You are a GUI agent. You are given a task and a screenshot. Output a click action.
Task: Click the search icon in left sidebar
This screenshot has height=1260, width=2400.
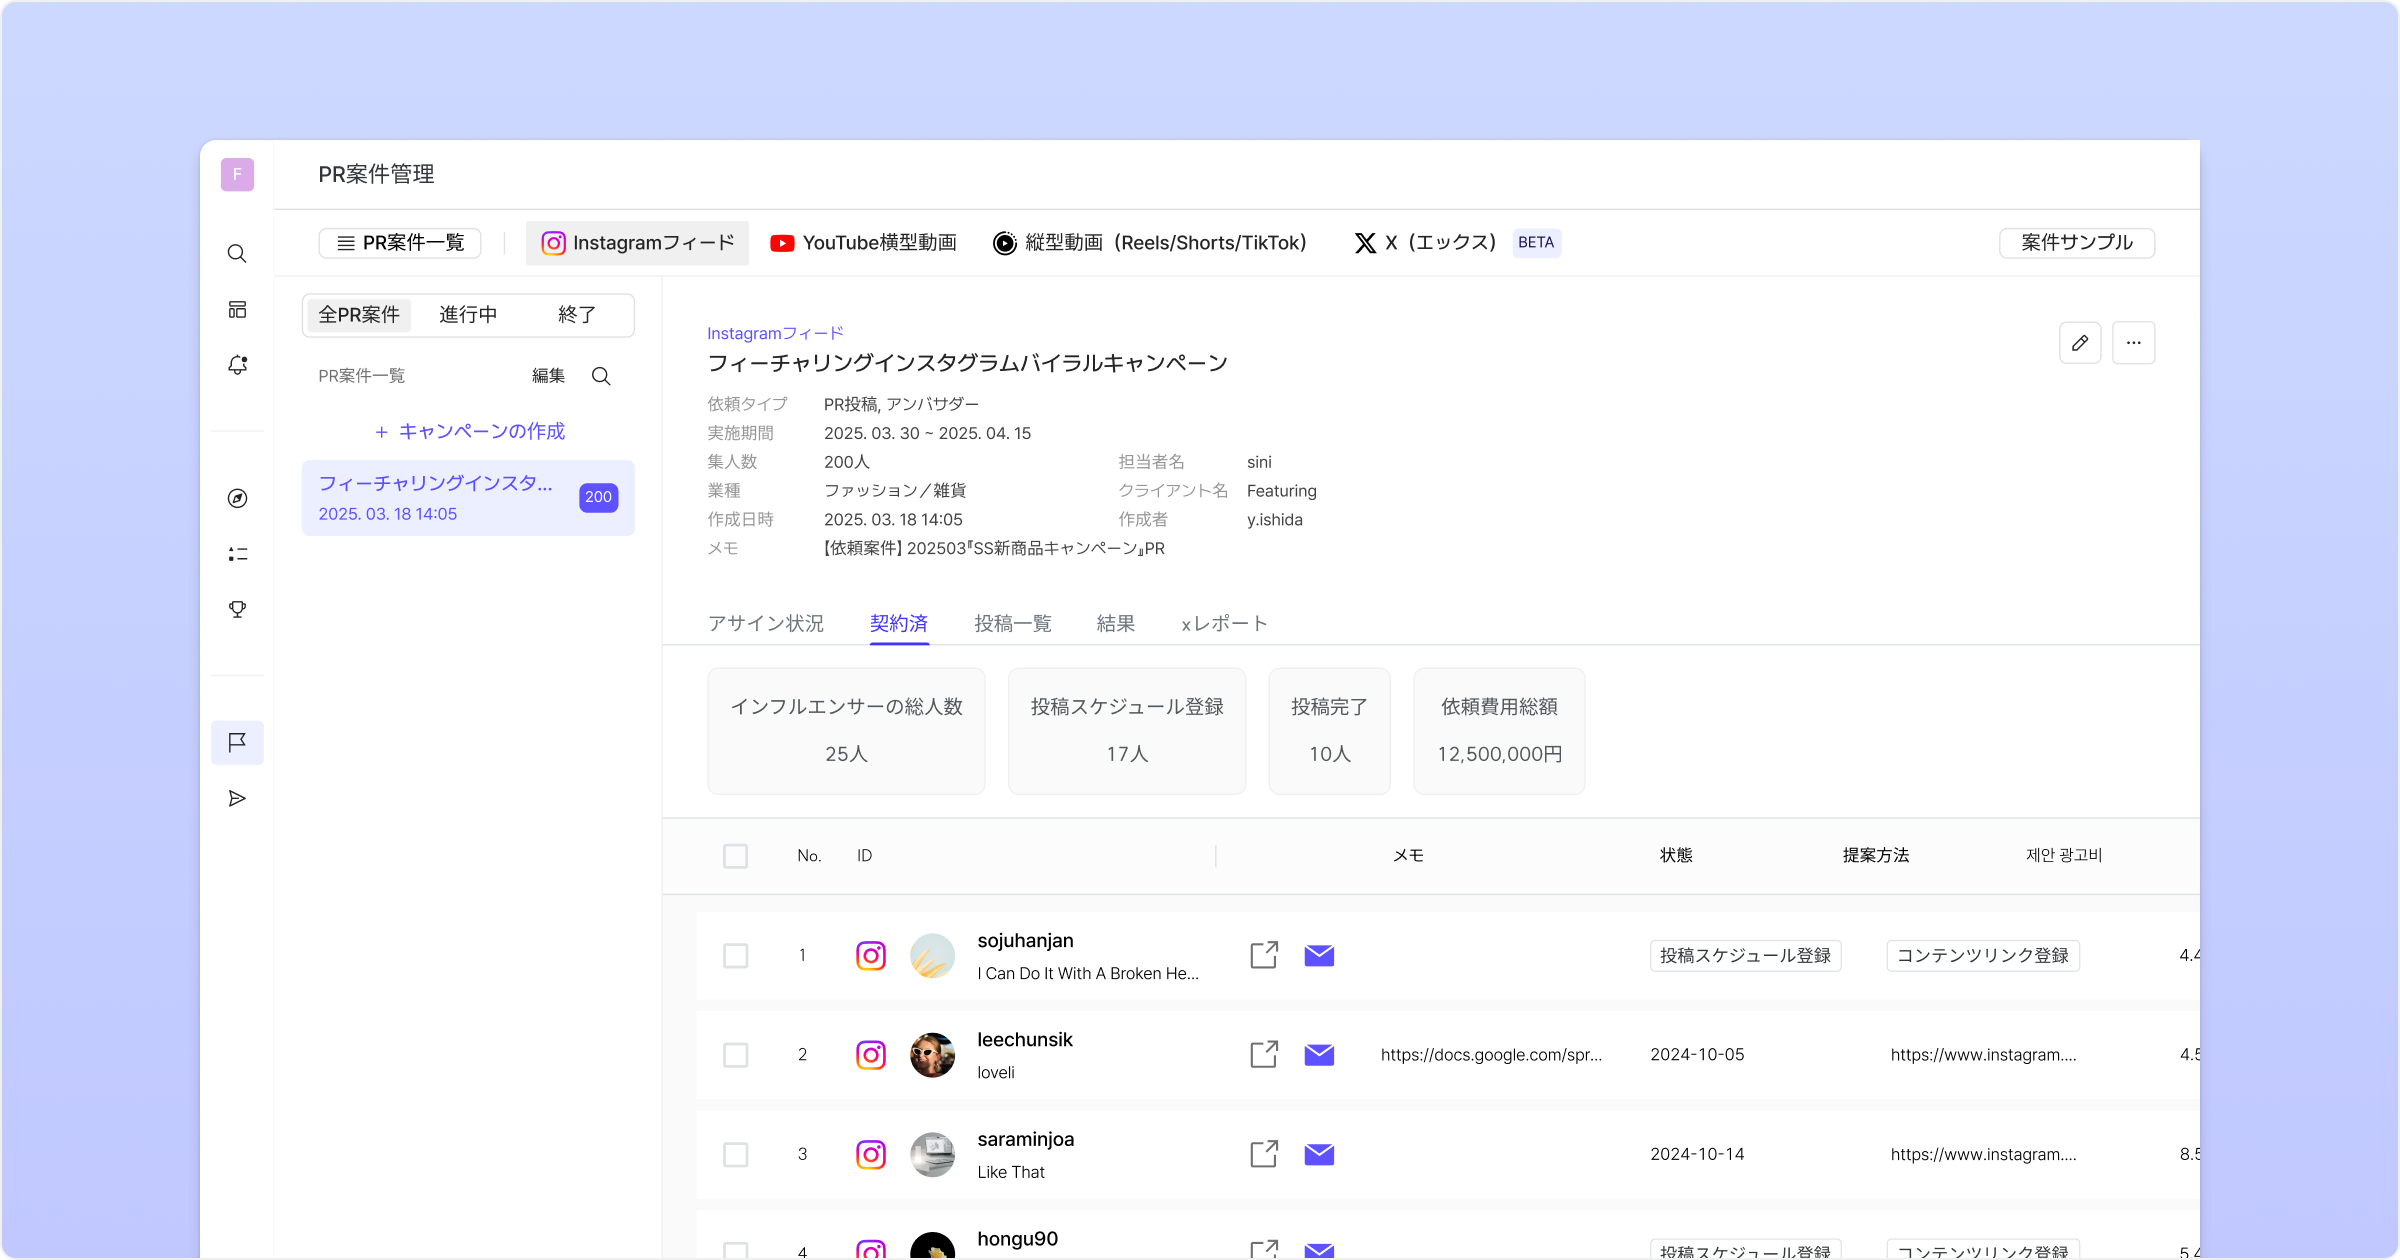(x=237, y=254)
